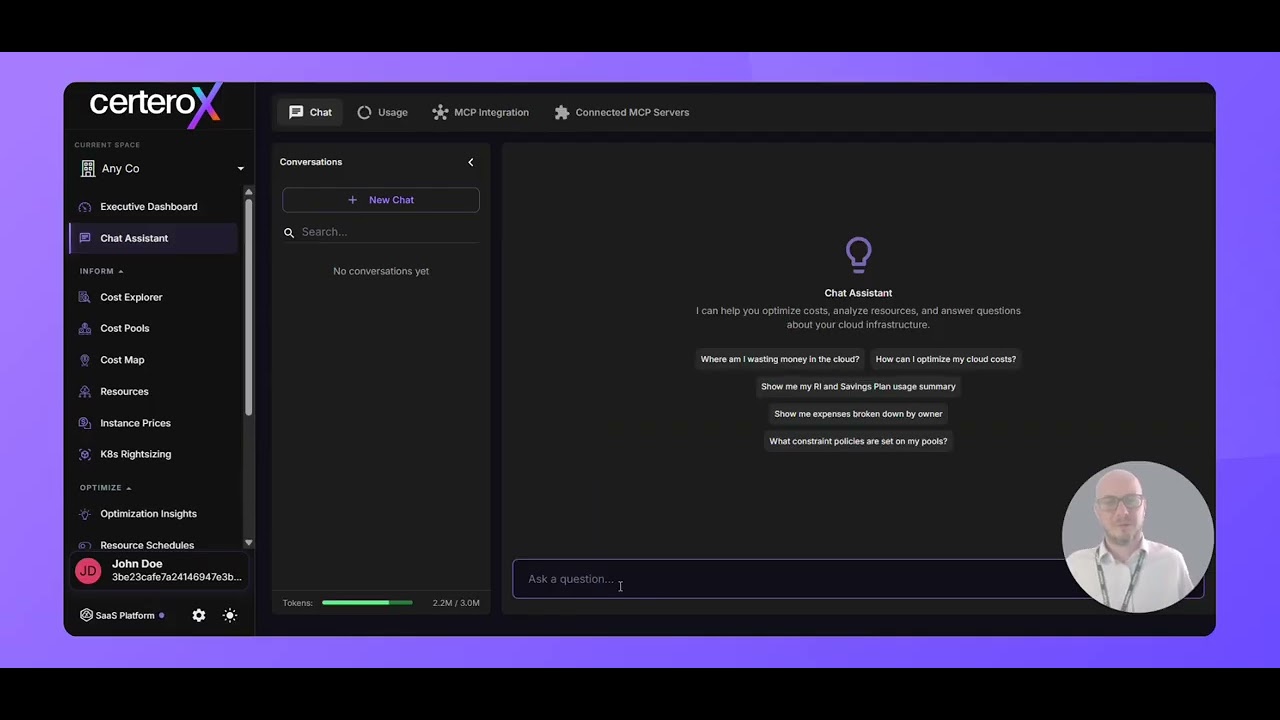Click the building icon beside Any Co
Viewport: 1280px width, 720px height.
(88, 169)
